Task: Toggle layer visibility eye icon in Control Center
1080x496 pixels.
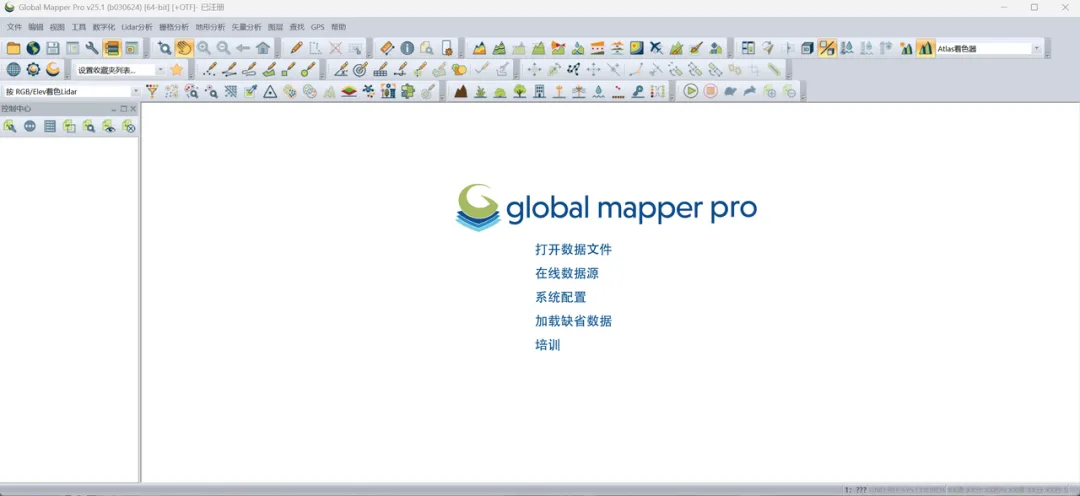Action: coord(109,126)
